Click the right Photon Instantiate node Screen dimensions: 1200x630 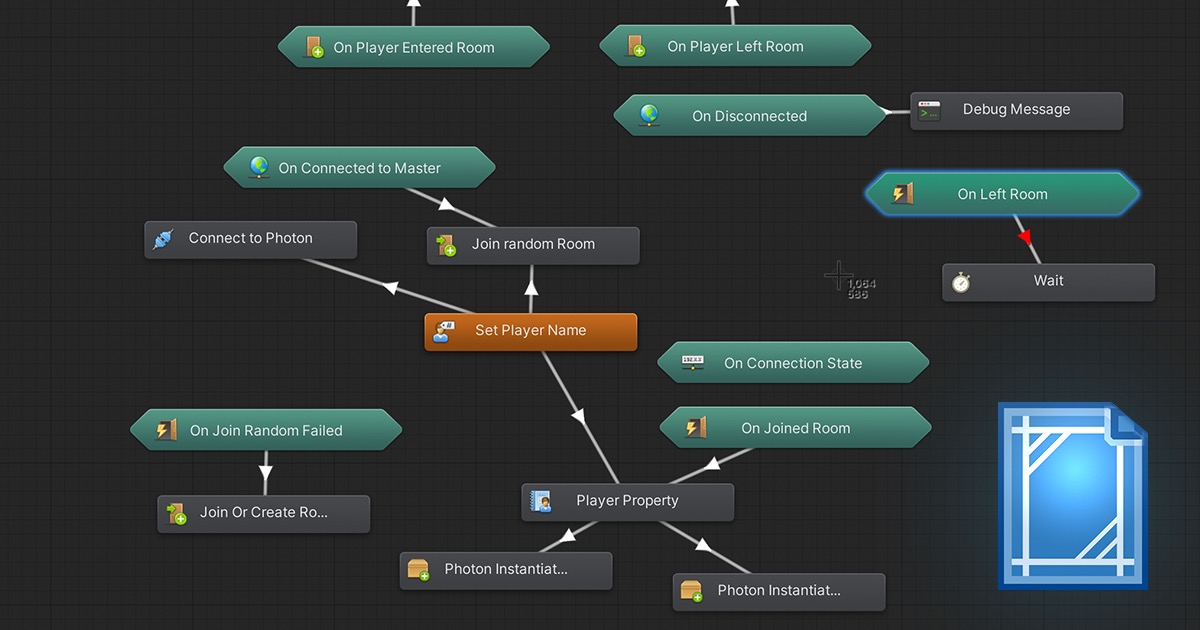coord(779,591)
